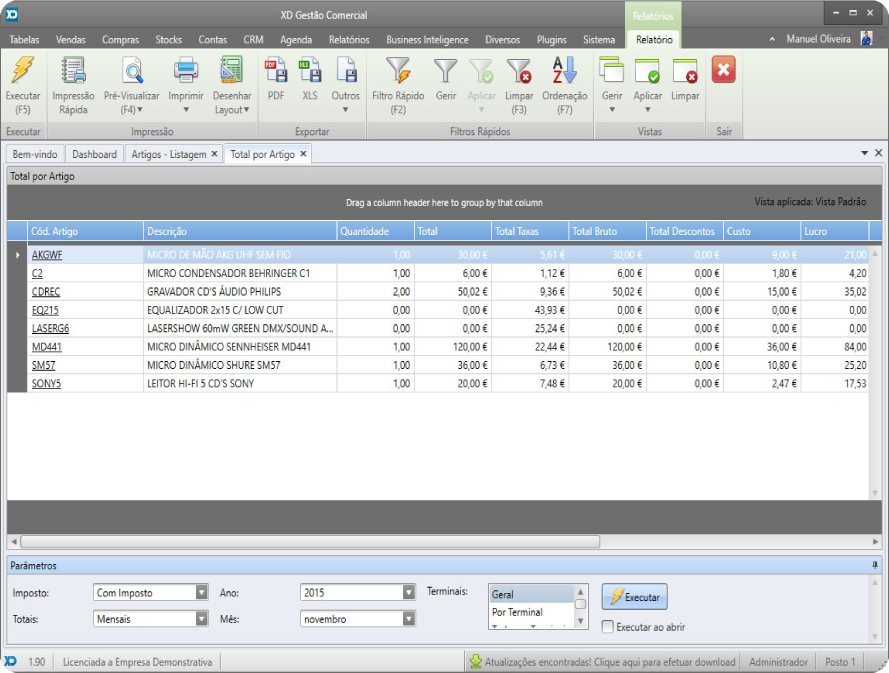Pin the Parâmetros panel
The height and width of the screenshot is (673, 889).
tap(876, 566)
